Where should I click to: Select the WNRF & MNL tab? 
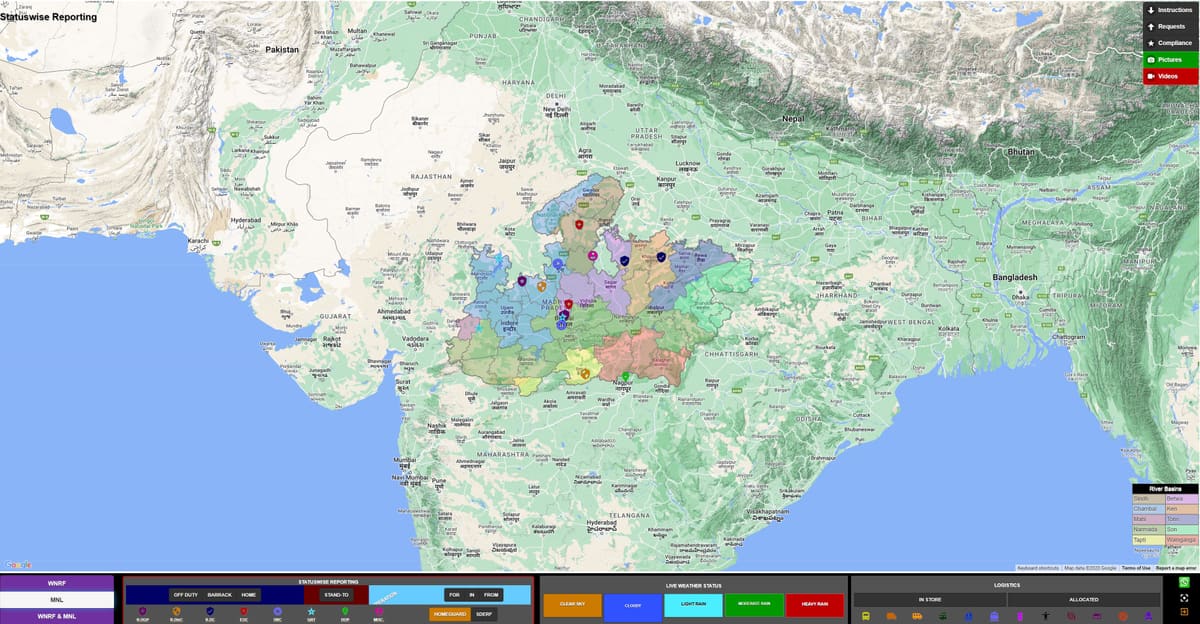coord(57,616)
